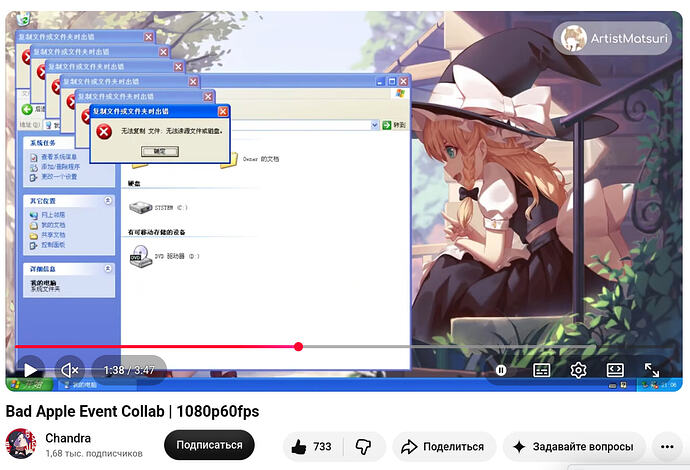Click the green 转到 Go button in the video
Screen dimensions: 690x470
pos(394,125)
